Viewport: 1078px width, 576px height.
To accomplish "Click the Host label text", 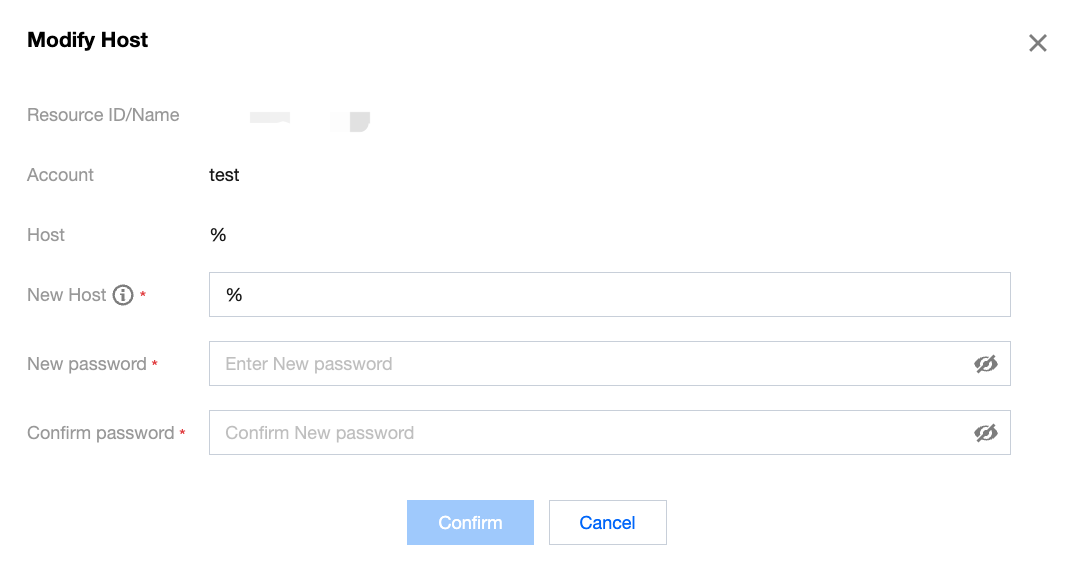I will (46, 235).
